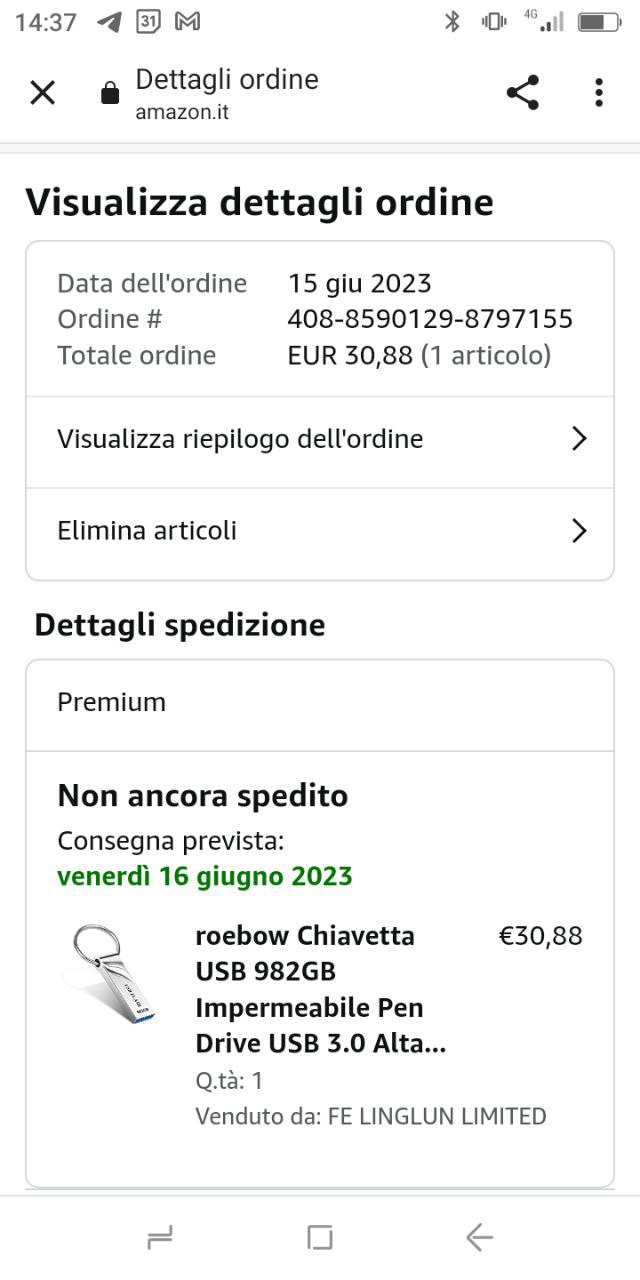This screenshot has width=640, height=1280.
Task: Open Telegram notification icon in status bar
Action: (x=109, y=21)
